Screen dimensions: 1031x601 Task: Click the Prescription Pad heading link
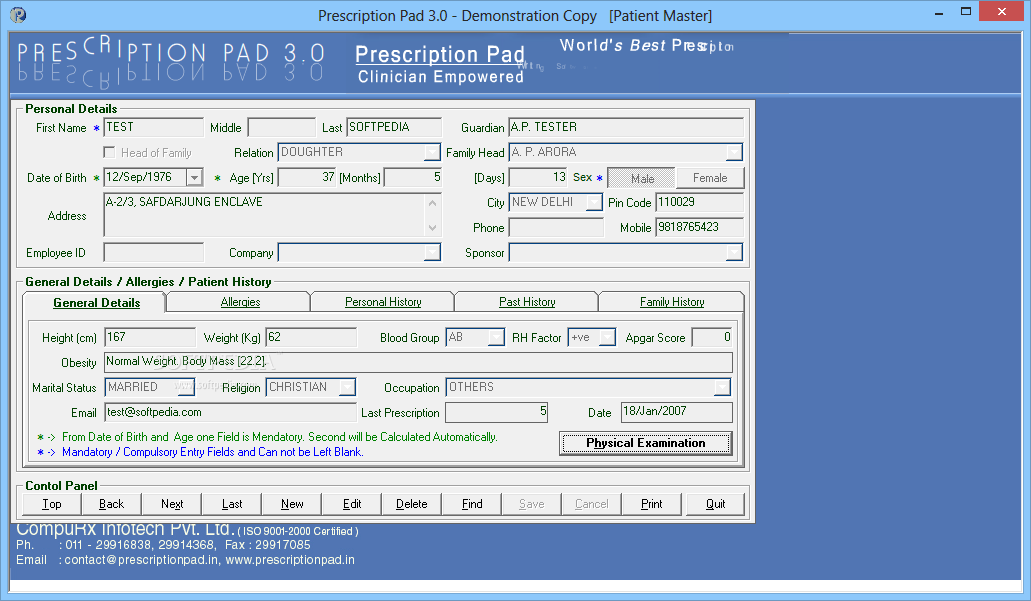tap(440, 55)
